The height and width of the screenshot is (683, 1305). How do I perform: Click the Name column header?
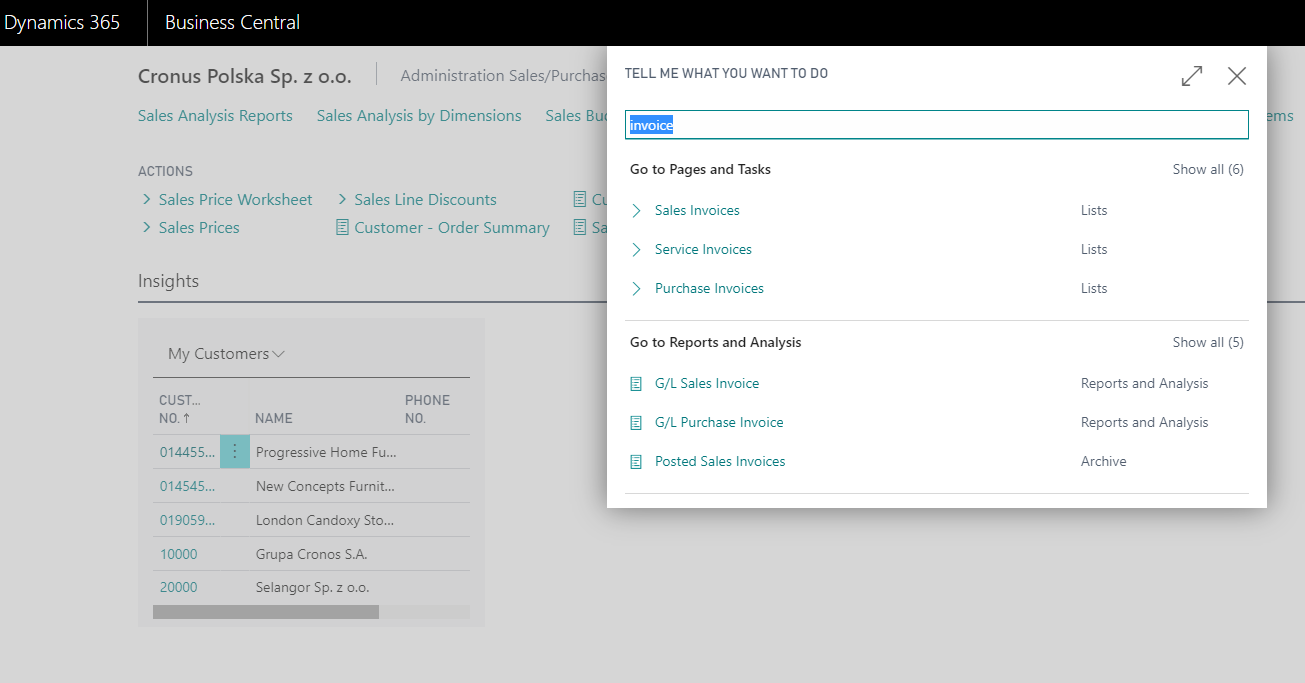(274, 418)
